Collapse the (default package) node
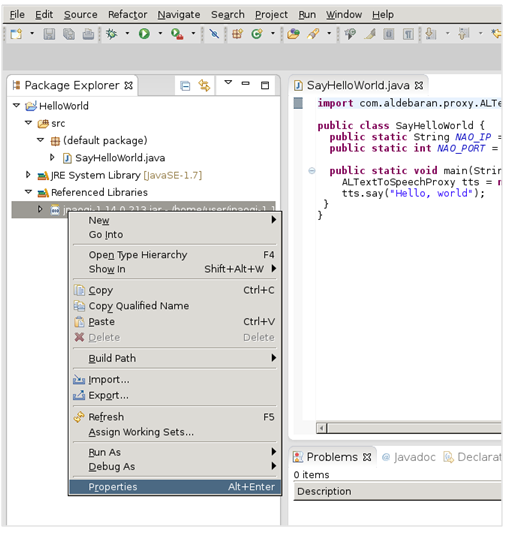 [x=41, y=140]
